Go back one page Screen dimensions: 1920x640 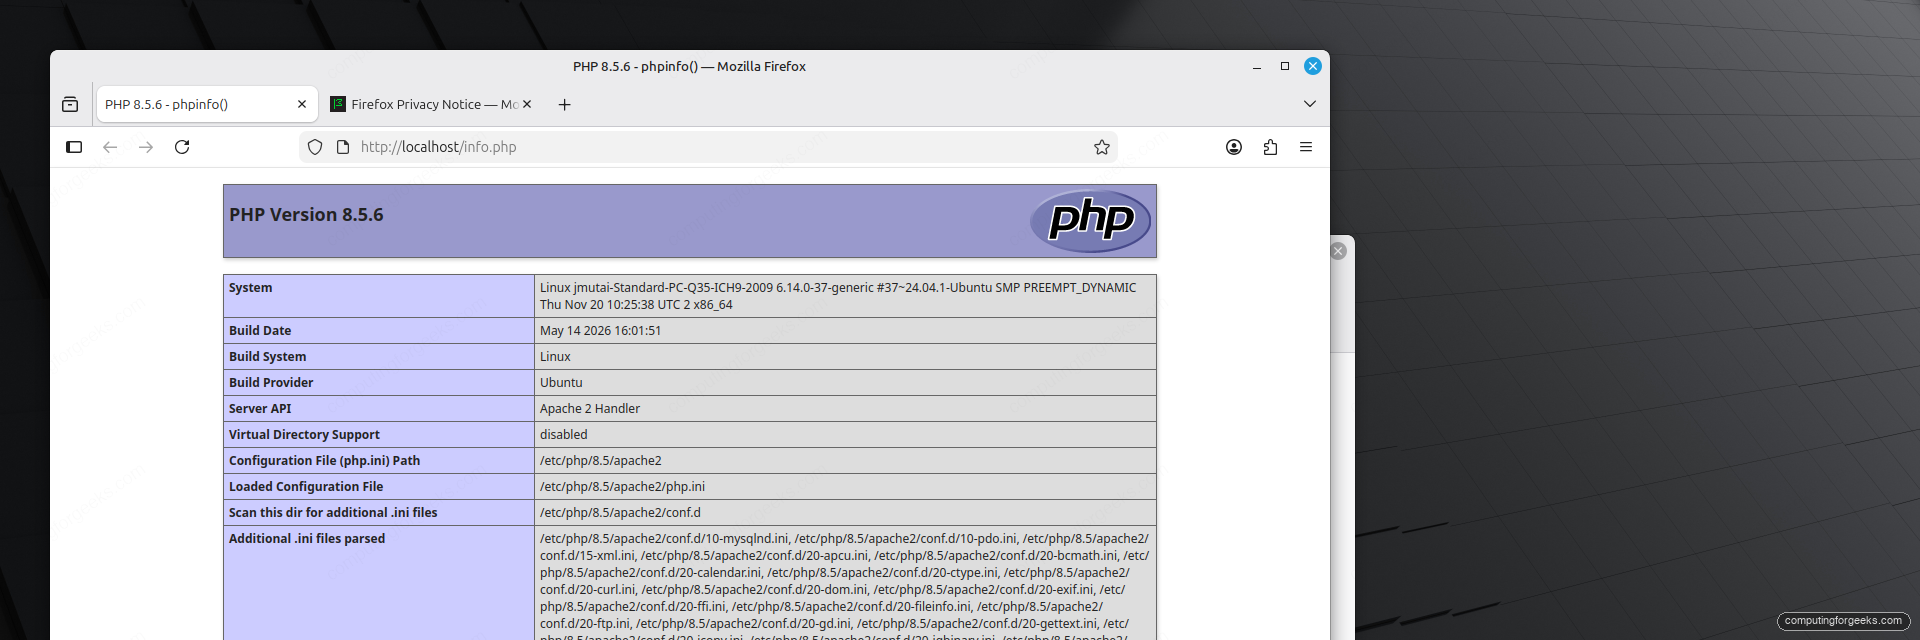click(110, 147)
